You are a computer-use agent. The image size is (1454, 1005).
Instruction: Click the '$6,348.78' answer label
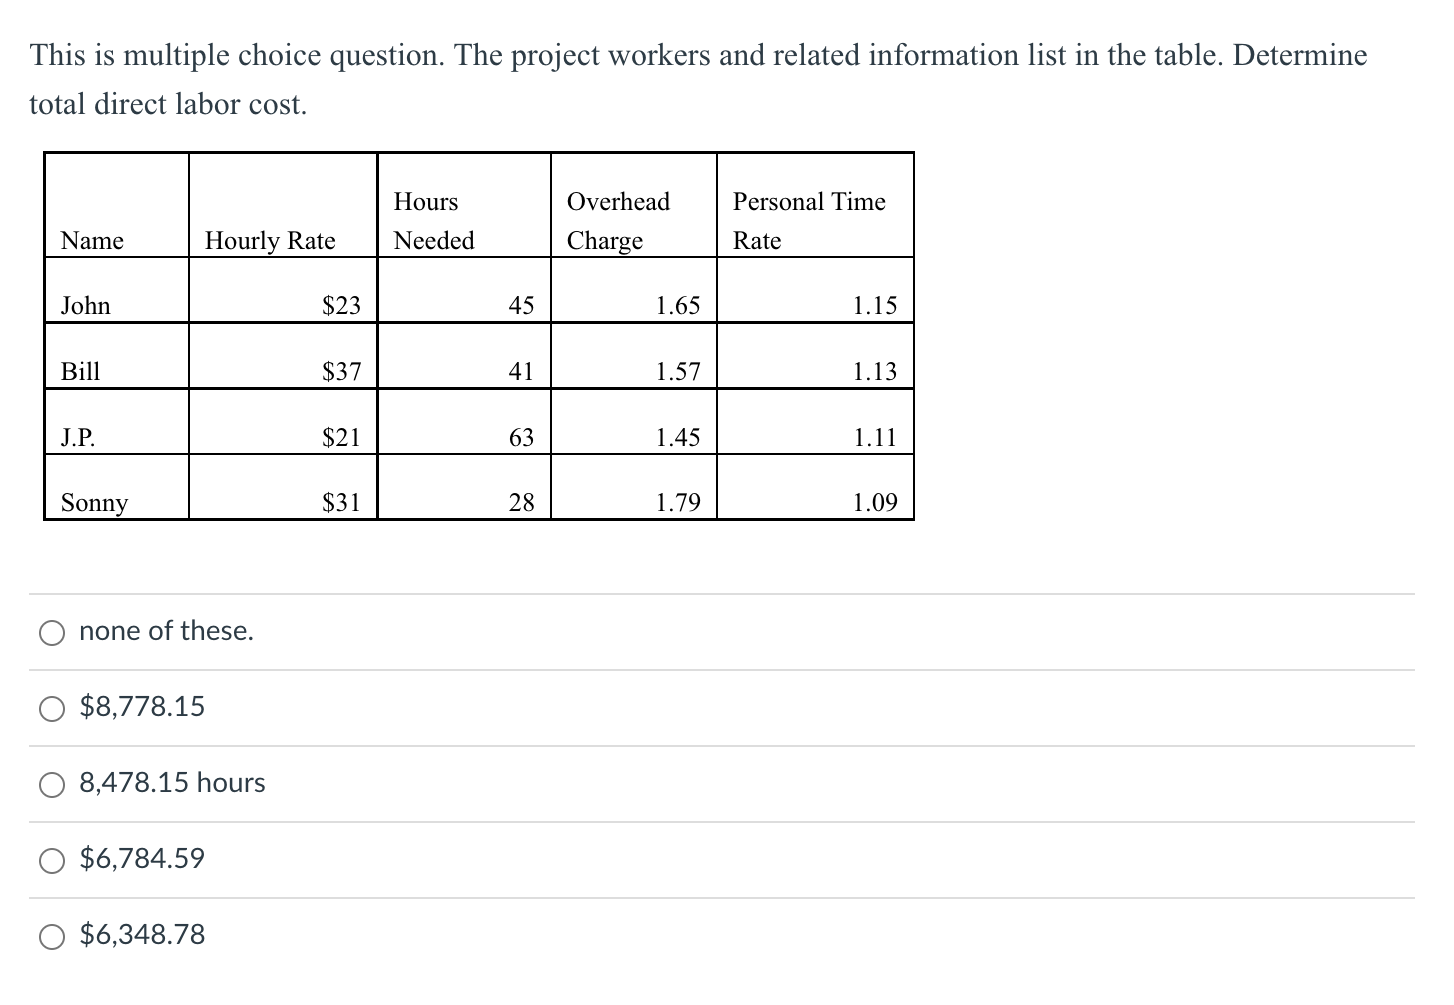pos(141,935)
